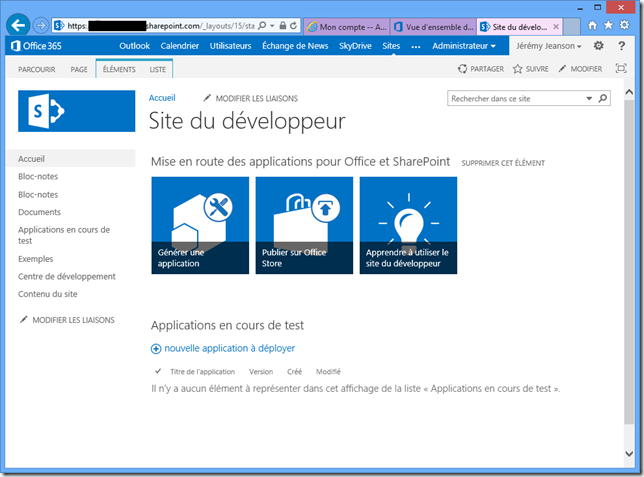Click the browser Back arrow button
644x477 pixels.
18,25
